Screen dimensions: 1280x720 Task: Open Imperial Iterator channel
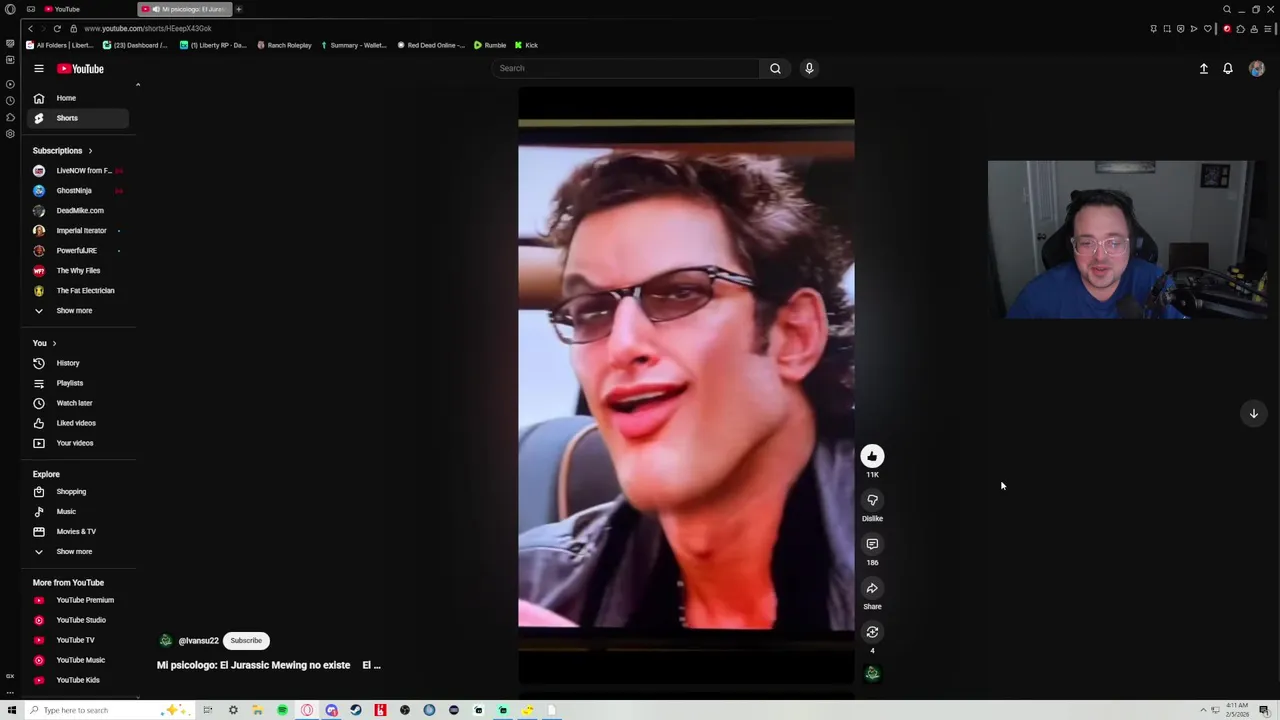[x=79, y=231]
